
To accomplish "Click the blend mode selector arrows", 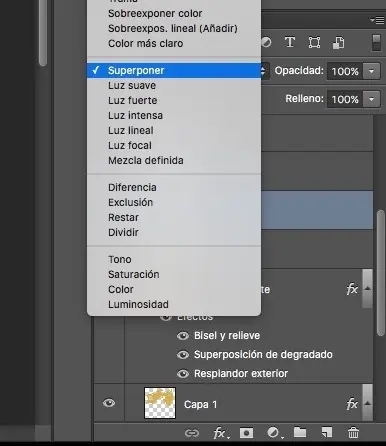I will [x=263, y=71].
